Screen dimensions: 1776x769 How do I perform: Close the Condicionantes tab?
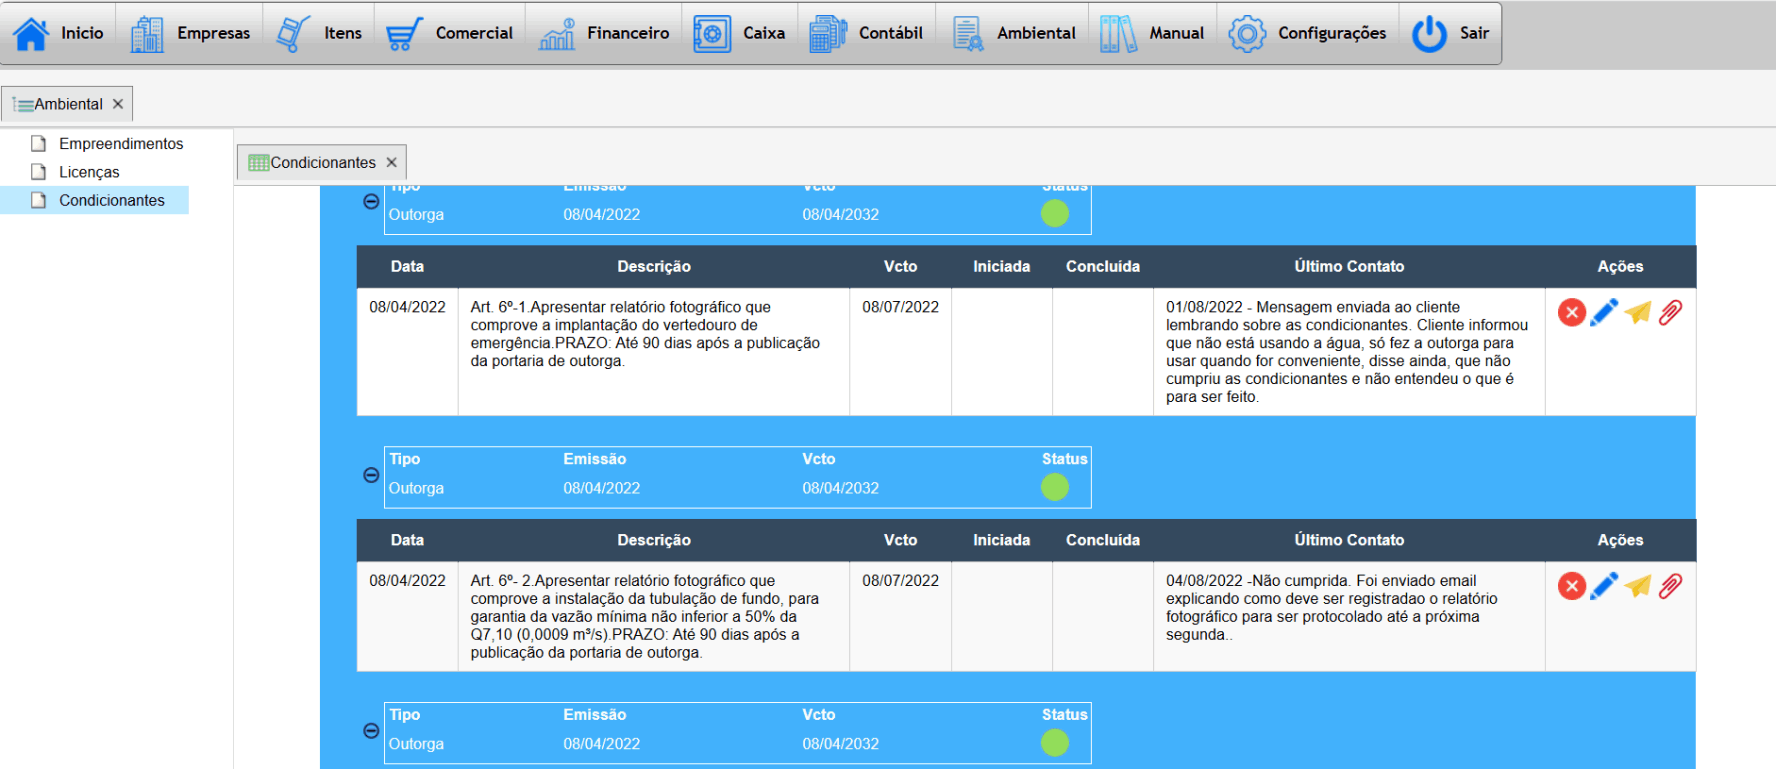click(x=392, y=162)
